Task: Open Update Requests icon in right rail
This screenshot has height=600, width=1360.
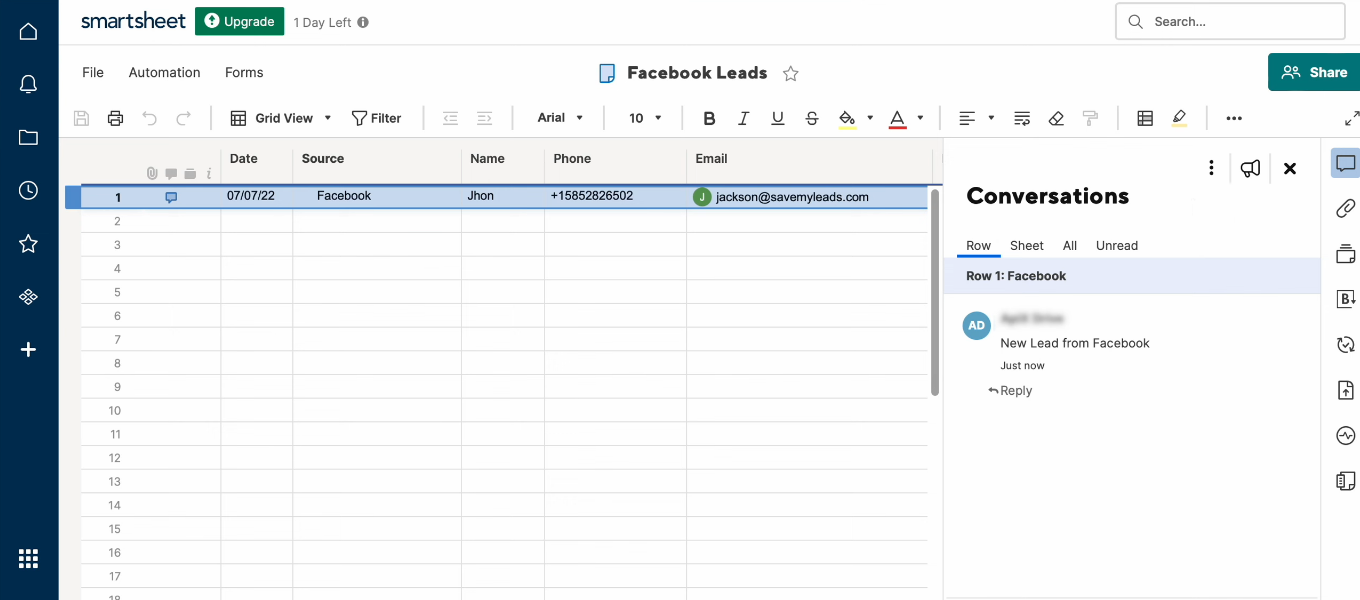Action: tap(1345, 345)
